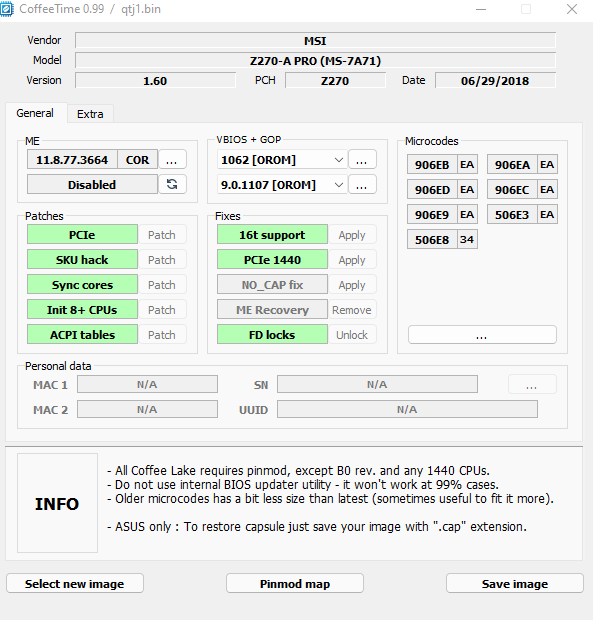Open the Pinmod map
This screenshot has width=593, height=620.
click(x=295, y=583)
